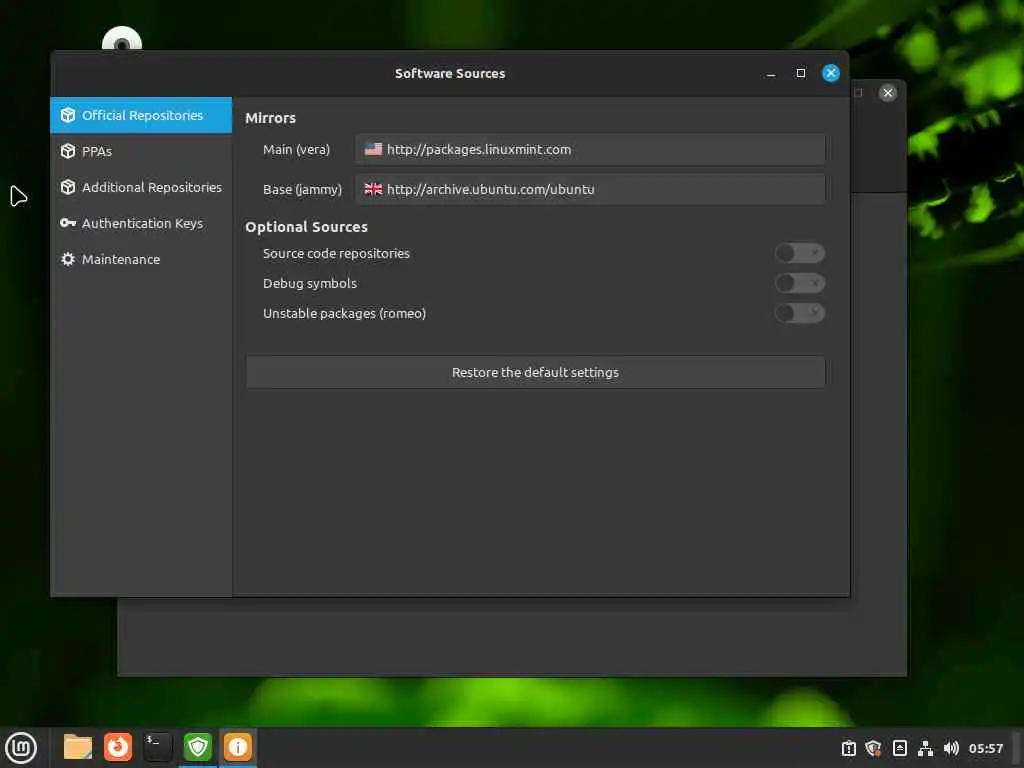Screen dimensions: 1024x768
Task: Click the disc icon on the desktop
Action: [x=121, y=39]
